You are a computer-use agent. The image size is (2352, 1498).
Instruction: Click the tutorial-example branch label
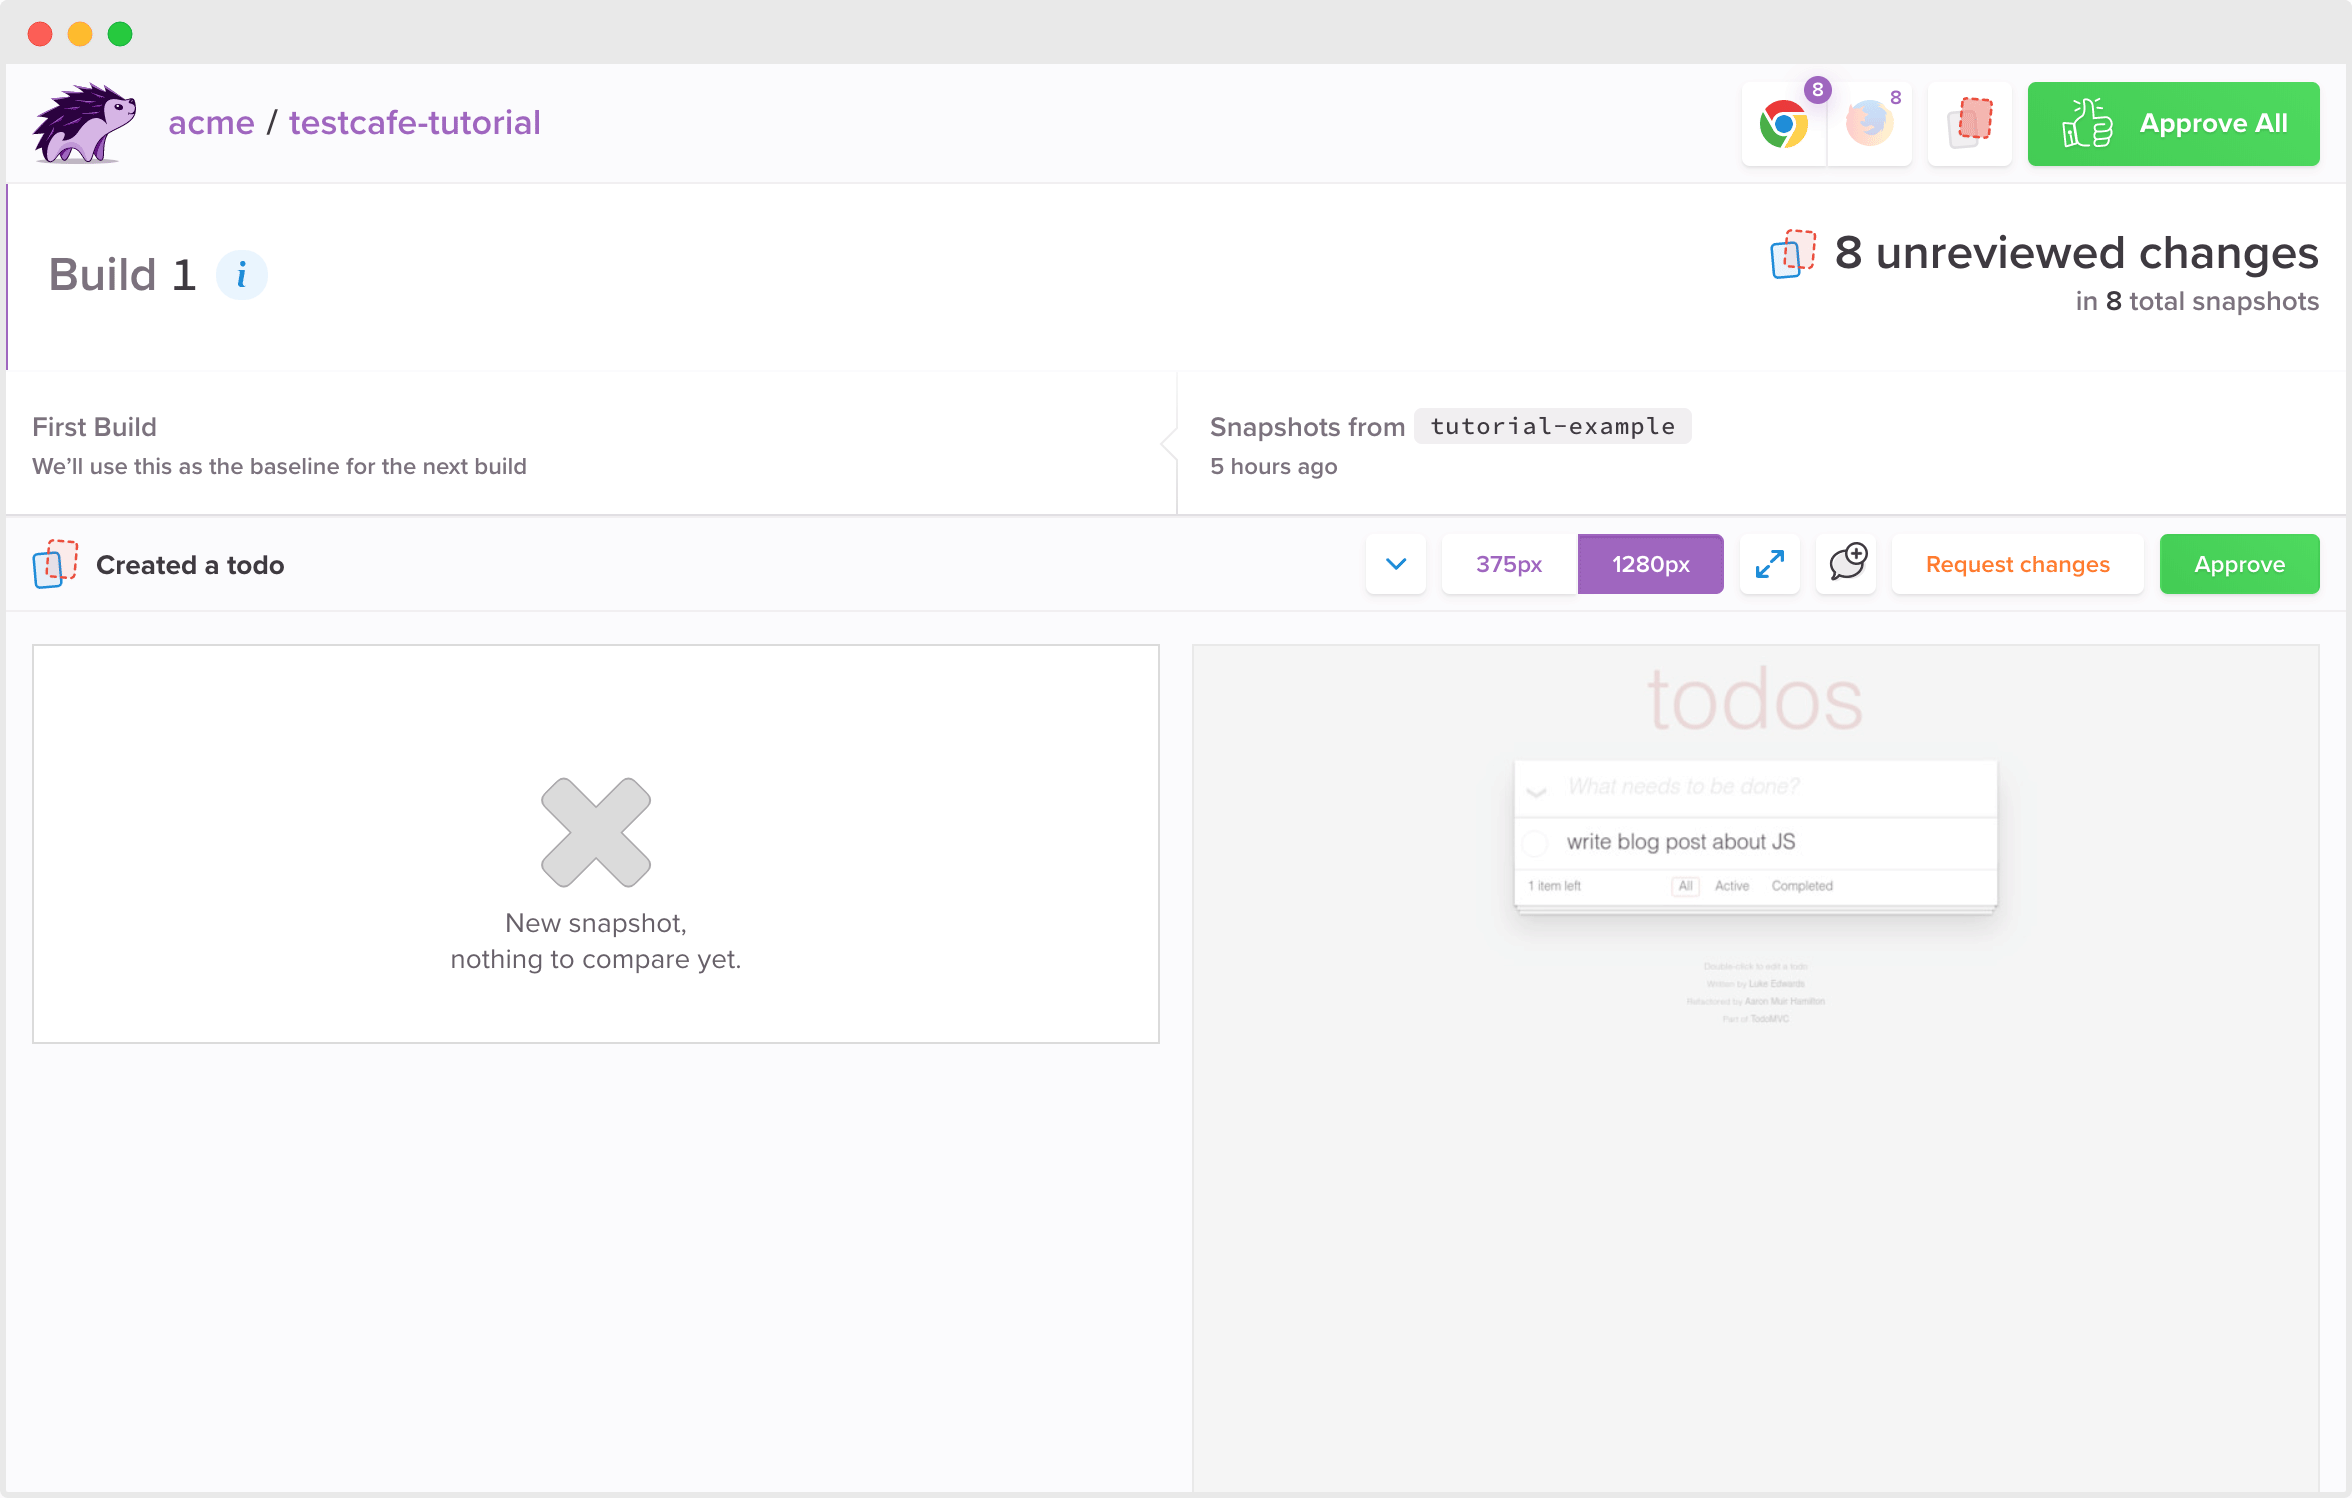[1552, 426]
